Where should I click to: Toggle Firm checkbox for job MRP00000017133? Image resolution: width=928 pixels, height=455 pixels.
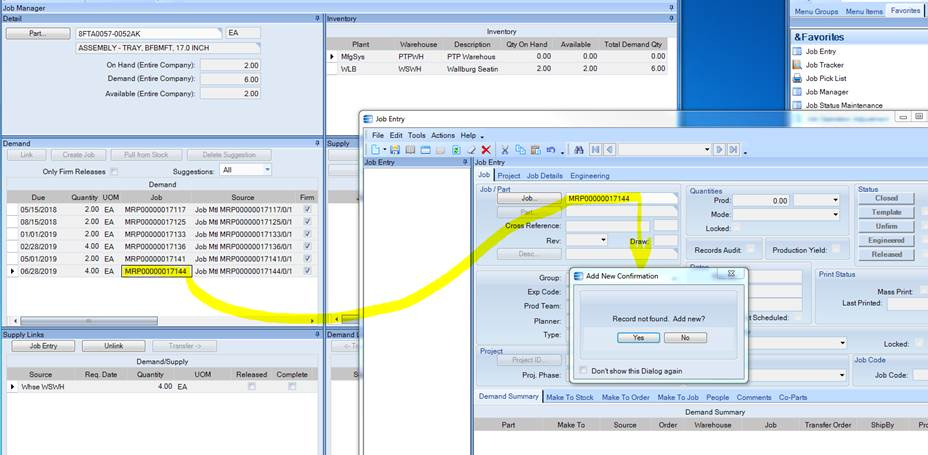(307, 234)
